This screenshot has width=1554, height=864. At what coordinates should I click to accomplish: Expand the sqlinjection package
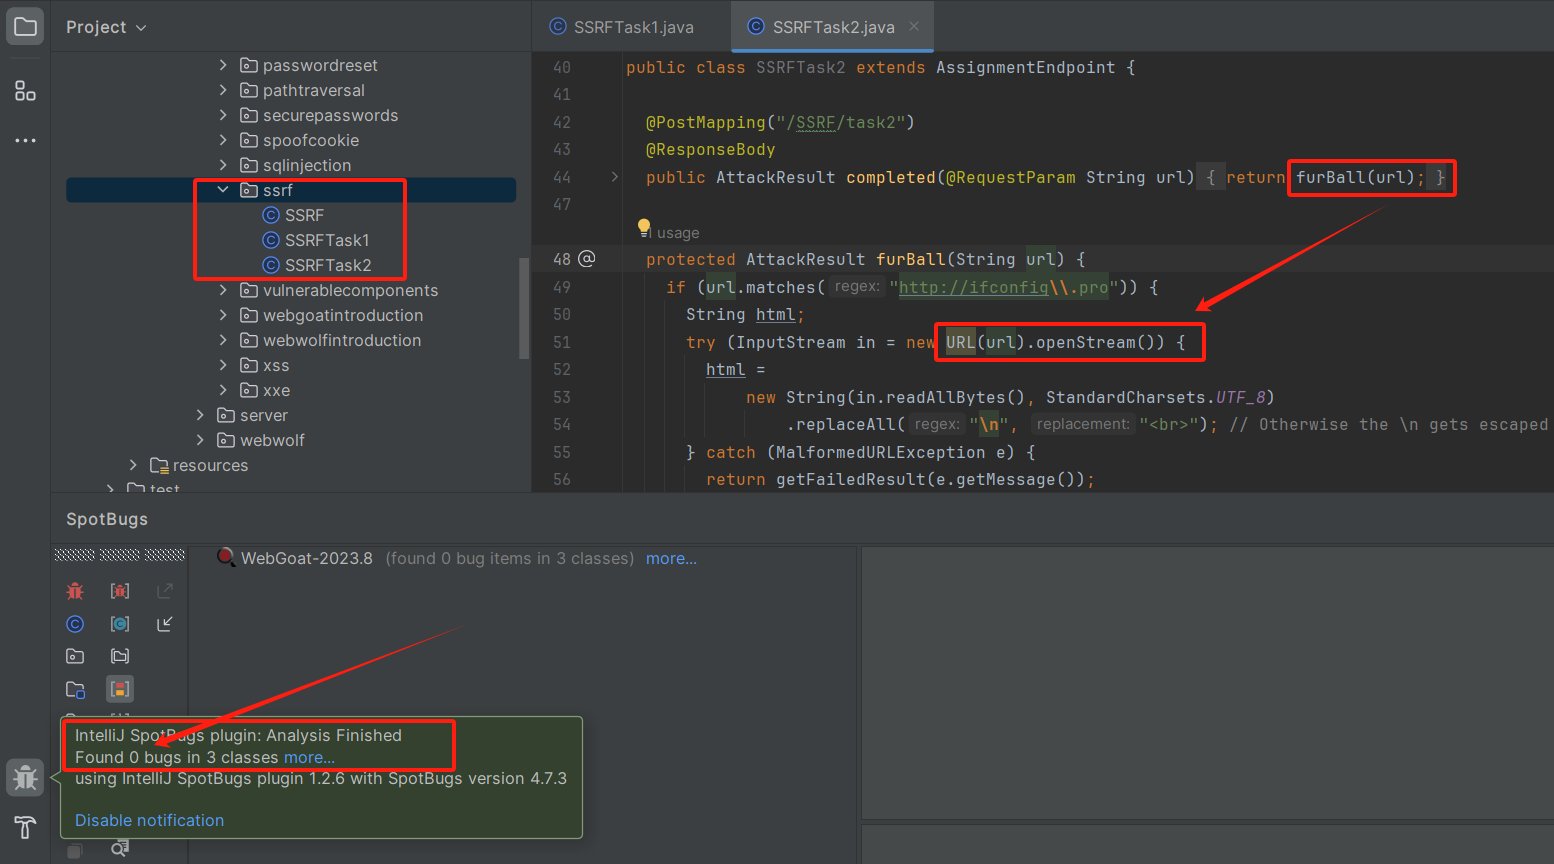223,165
